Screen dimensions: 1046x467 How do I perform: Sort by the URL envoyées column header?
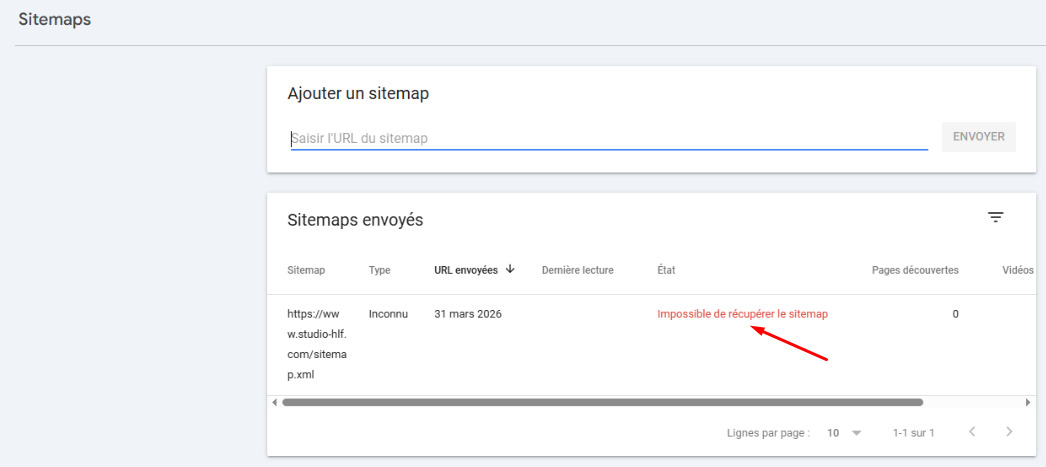pos(465,270)
